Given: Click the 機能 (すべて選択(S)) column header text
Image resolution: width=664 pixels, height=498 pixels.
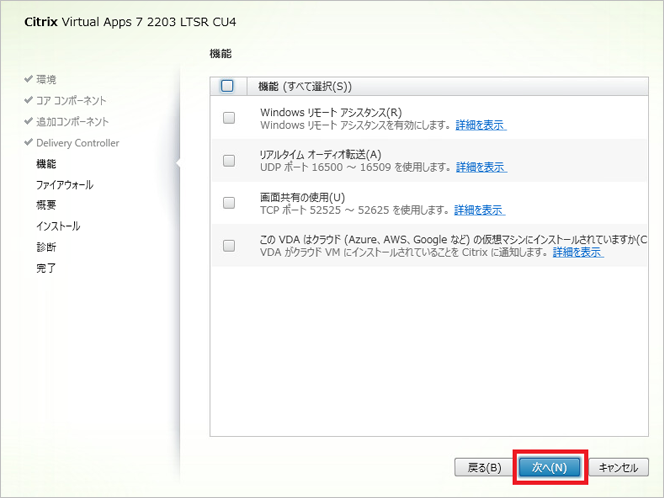Looking at the screenshot, I should [x=305, y=86].
